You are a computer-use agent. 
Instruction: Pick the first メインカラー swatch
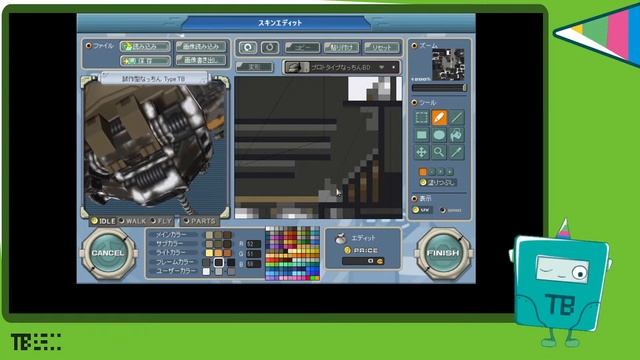(x=209, y=235)
